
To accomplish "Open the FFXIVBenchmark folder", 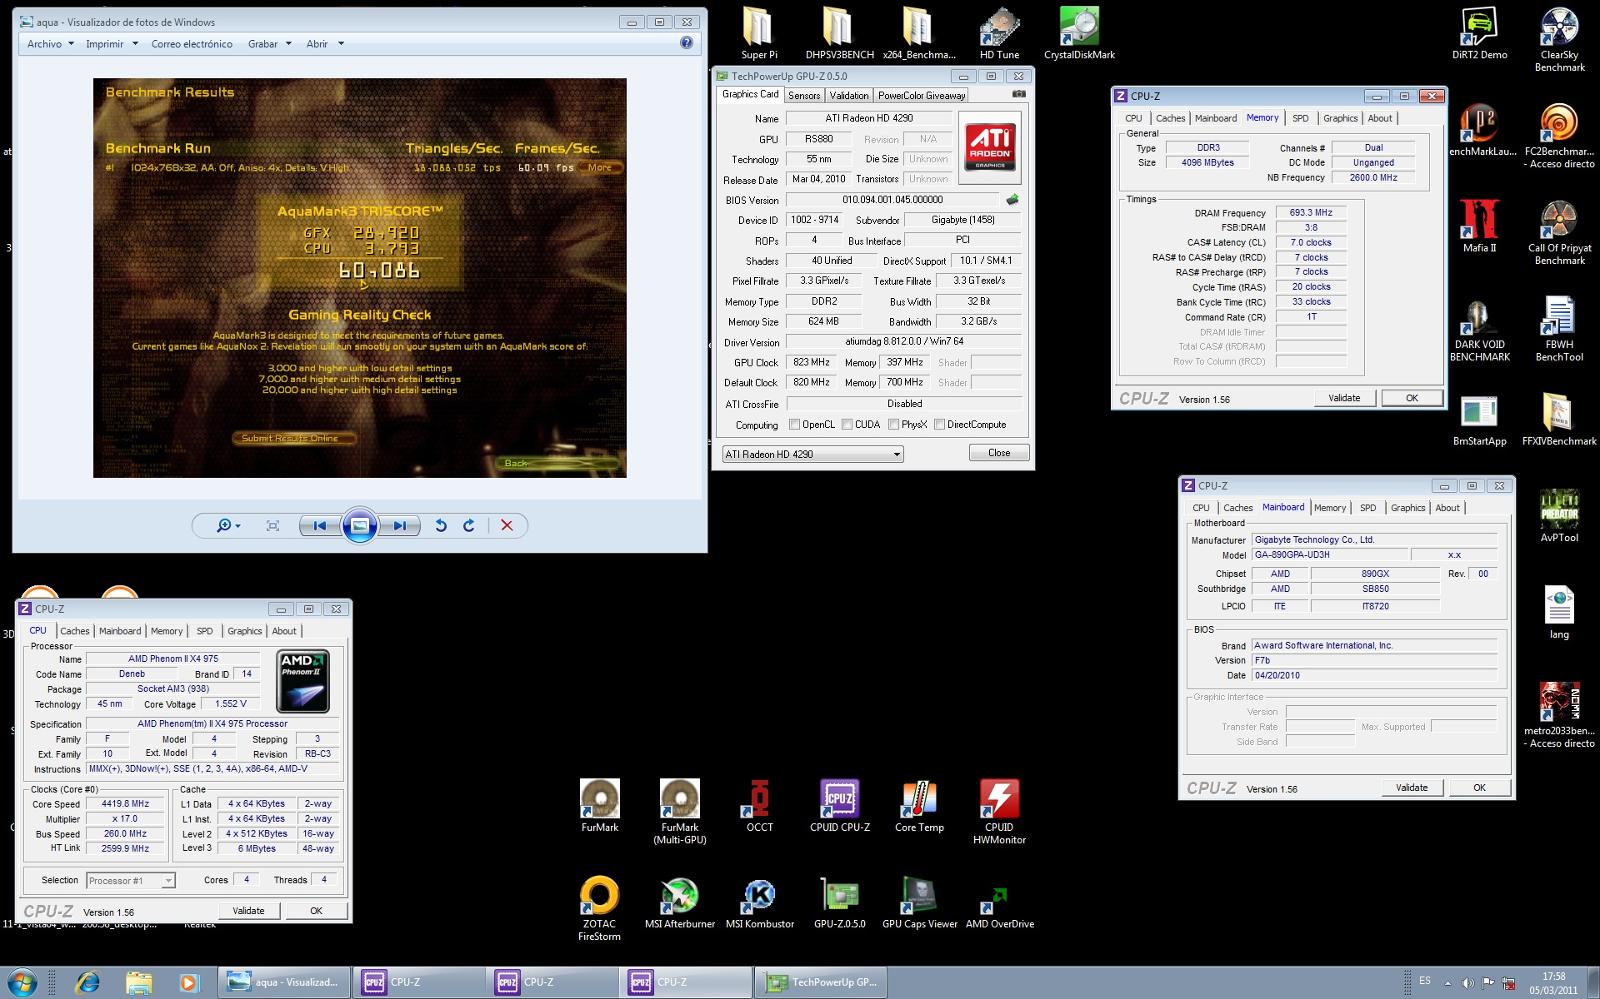I will click(1559, 412).
